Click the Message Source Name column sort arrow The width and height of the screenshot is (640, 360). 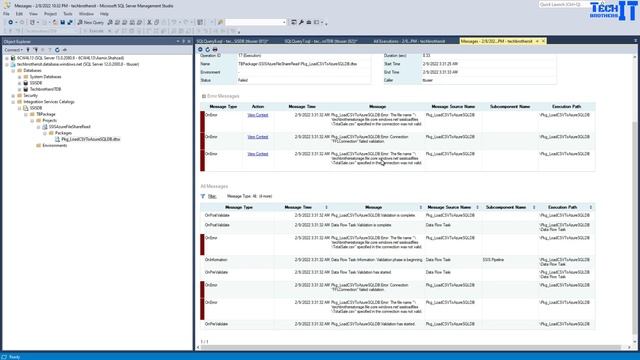click(x=477, y=207)
